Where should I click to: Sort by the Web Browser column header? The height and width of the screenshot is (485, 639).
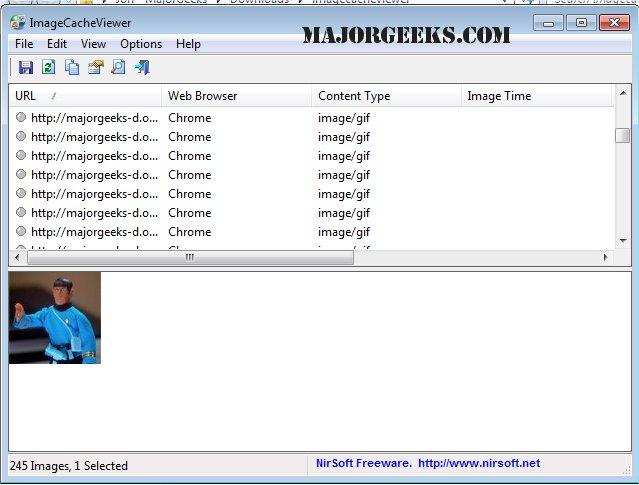[236, 96]
